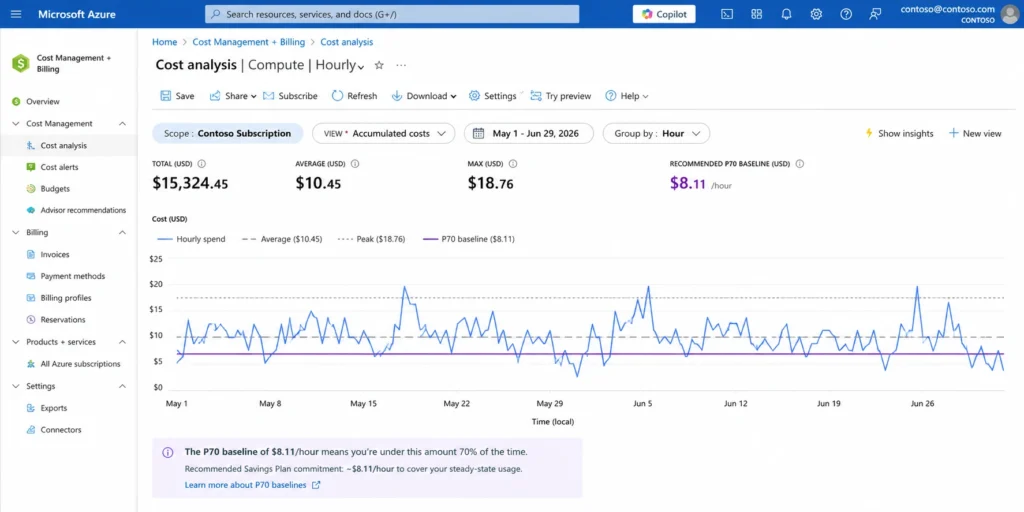Click the info icon next to TOTAL (USD)
1024x512 pixels.
point(202,164)
